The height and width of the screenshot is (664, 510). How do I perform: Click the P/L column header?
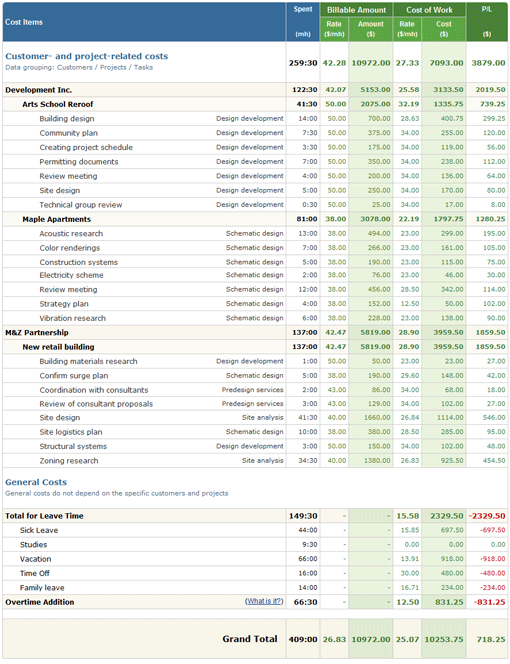coord(487,22)
